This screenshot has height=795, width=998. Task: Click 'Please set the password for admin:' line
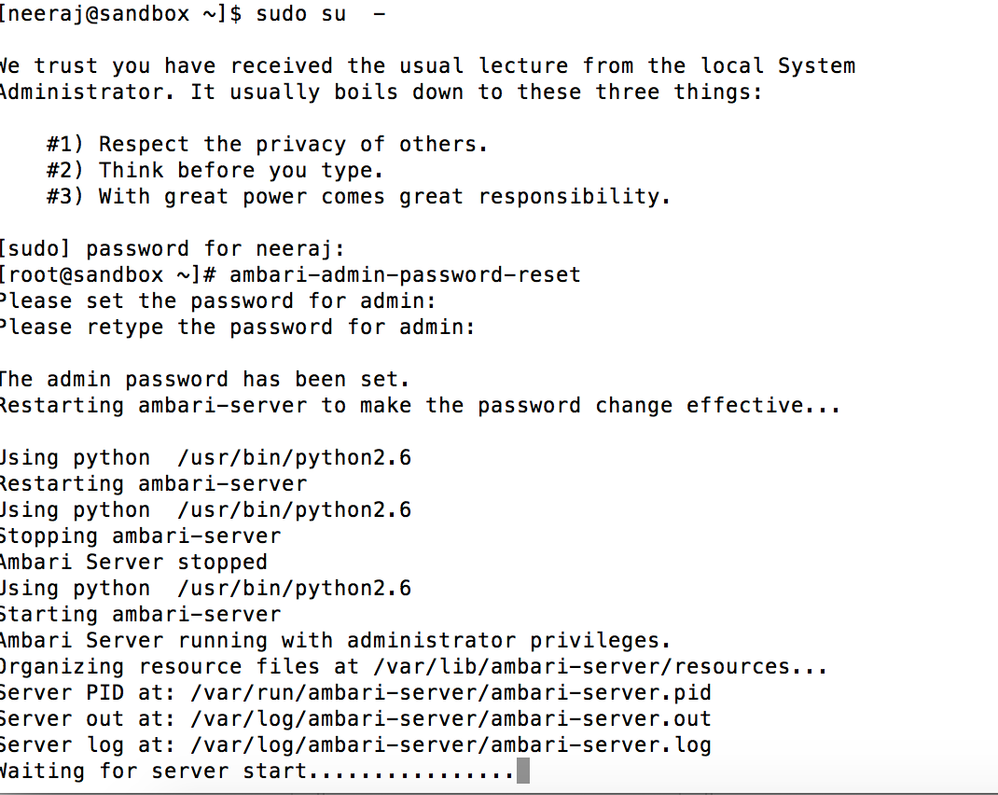[x=218, y=301]
